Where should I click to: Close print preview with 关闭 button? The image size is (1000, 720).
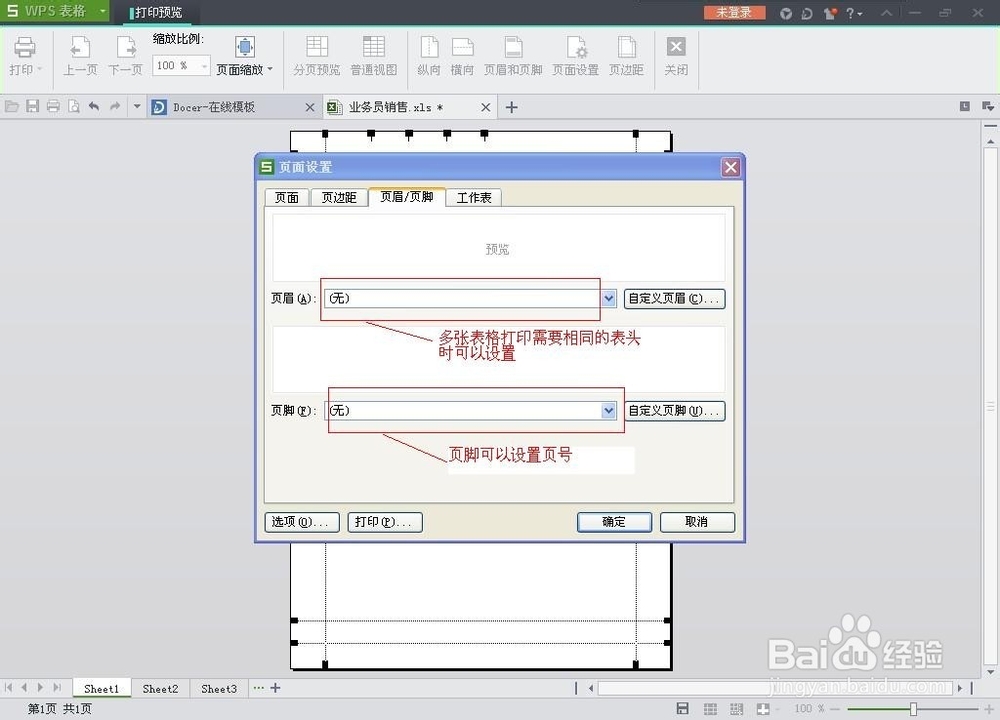point(676,57)
